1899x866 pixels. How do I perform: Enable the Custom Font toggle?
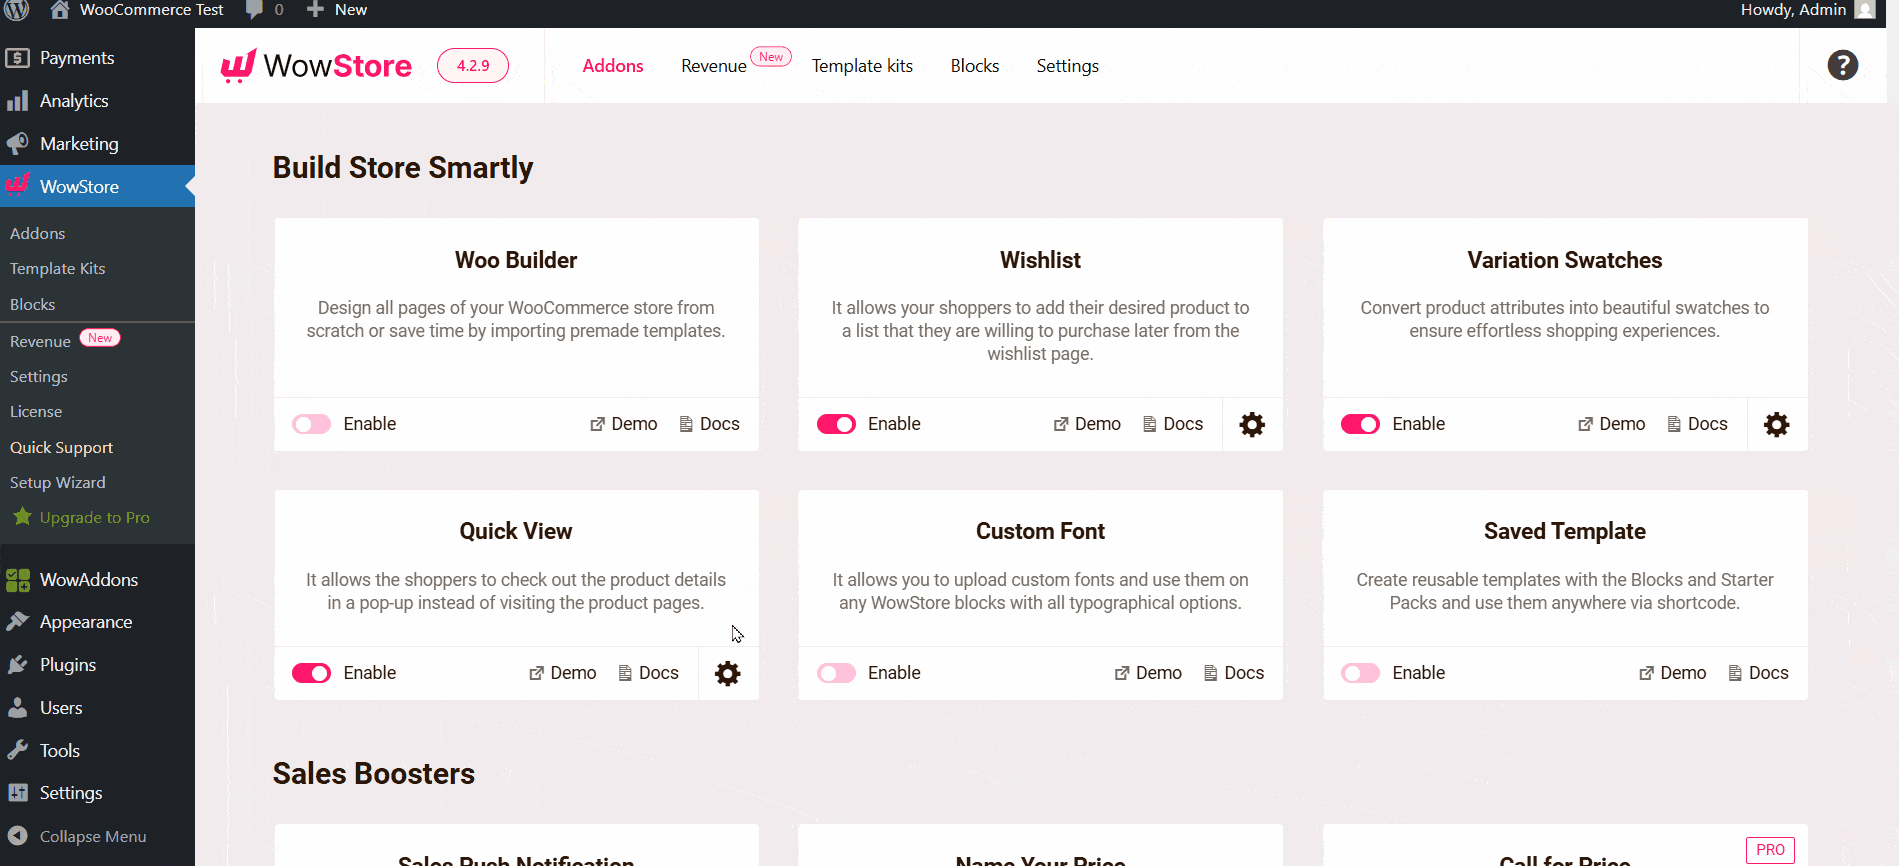pos(836,673)
